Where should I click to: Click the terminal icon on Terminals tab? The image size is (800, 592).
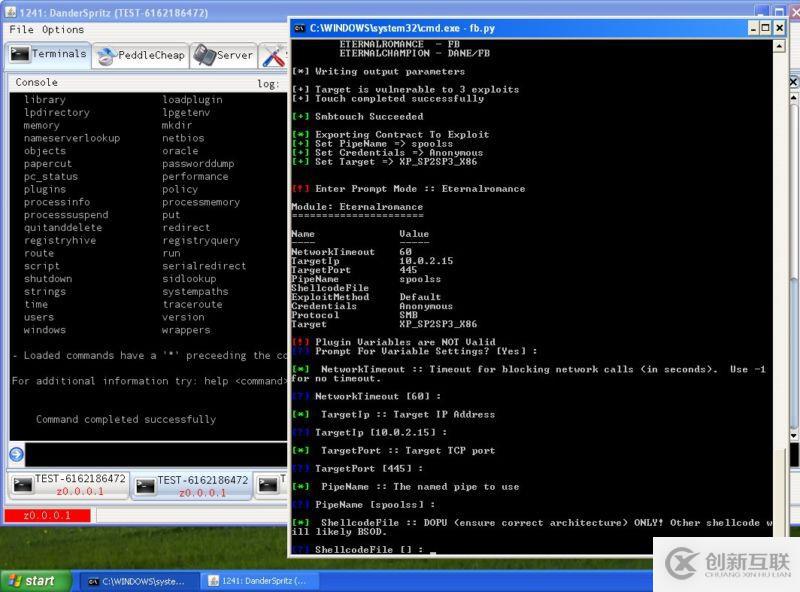(x=20, y=54)
